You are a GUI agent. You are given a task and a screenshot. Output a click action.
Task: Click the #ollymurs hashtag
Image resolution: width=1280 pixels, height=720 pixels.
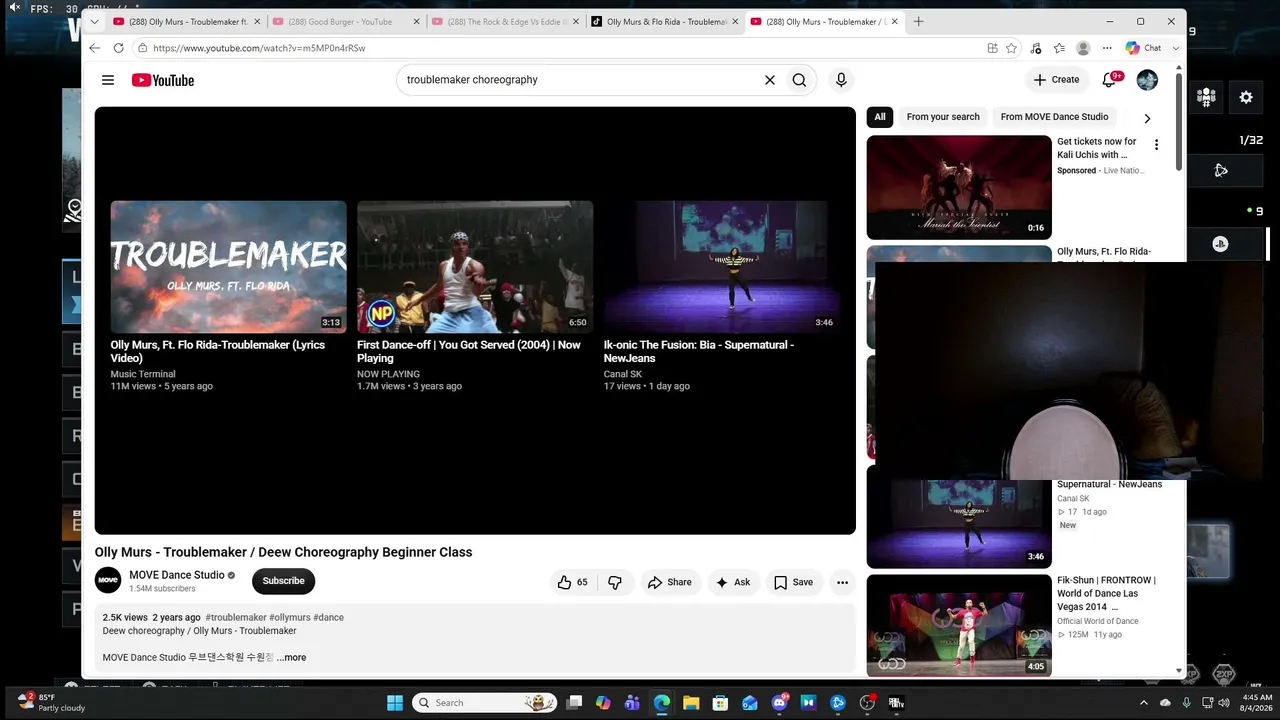pyautogui.click(x=290, y=618)
